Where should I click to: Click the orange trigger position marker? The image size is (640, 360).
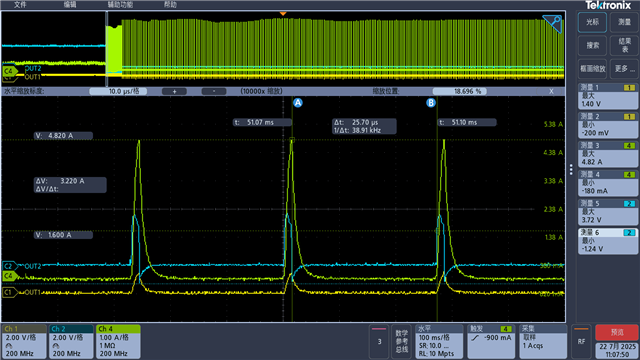[283, 14]
